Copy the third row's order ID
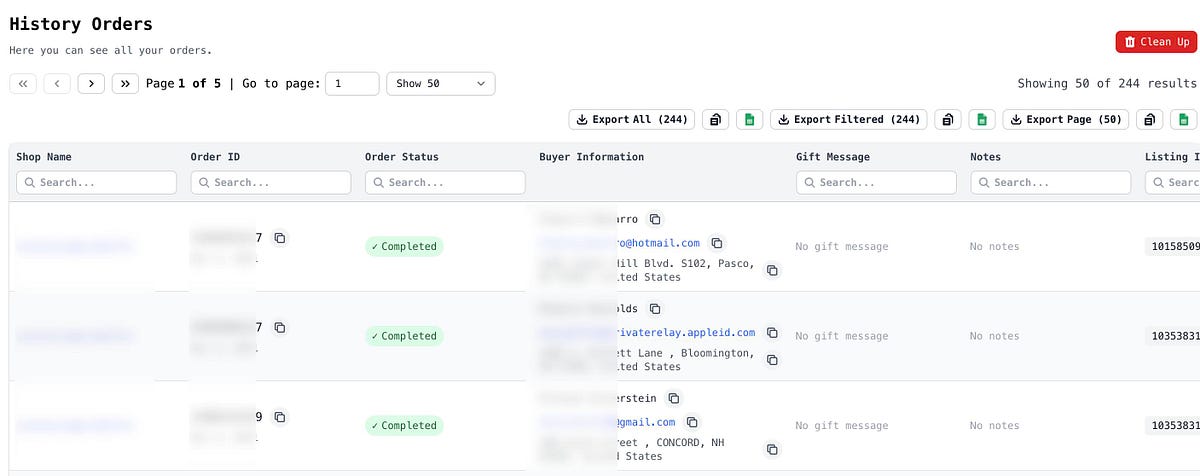The image size is (1200, 476). [281, 417]
